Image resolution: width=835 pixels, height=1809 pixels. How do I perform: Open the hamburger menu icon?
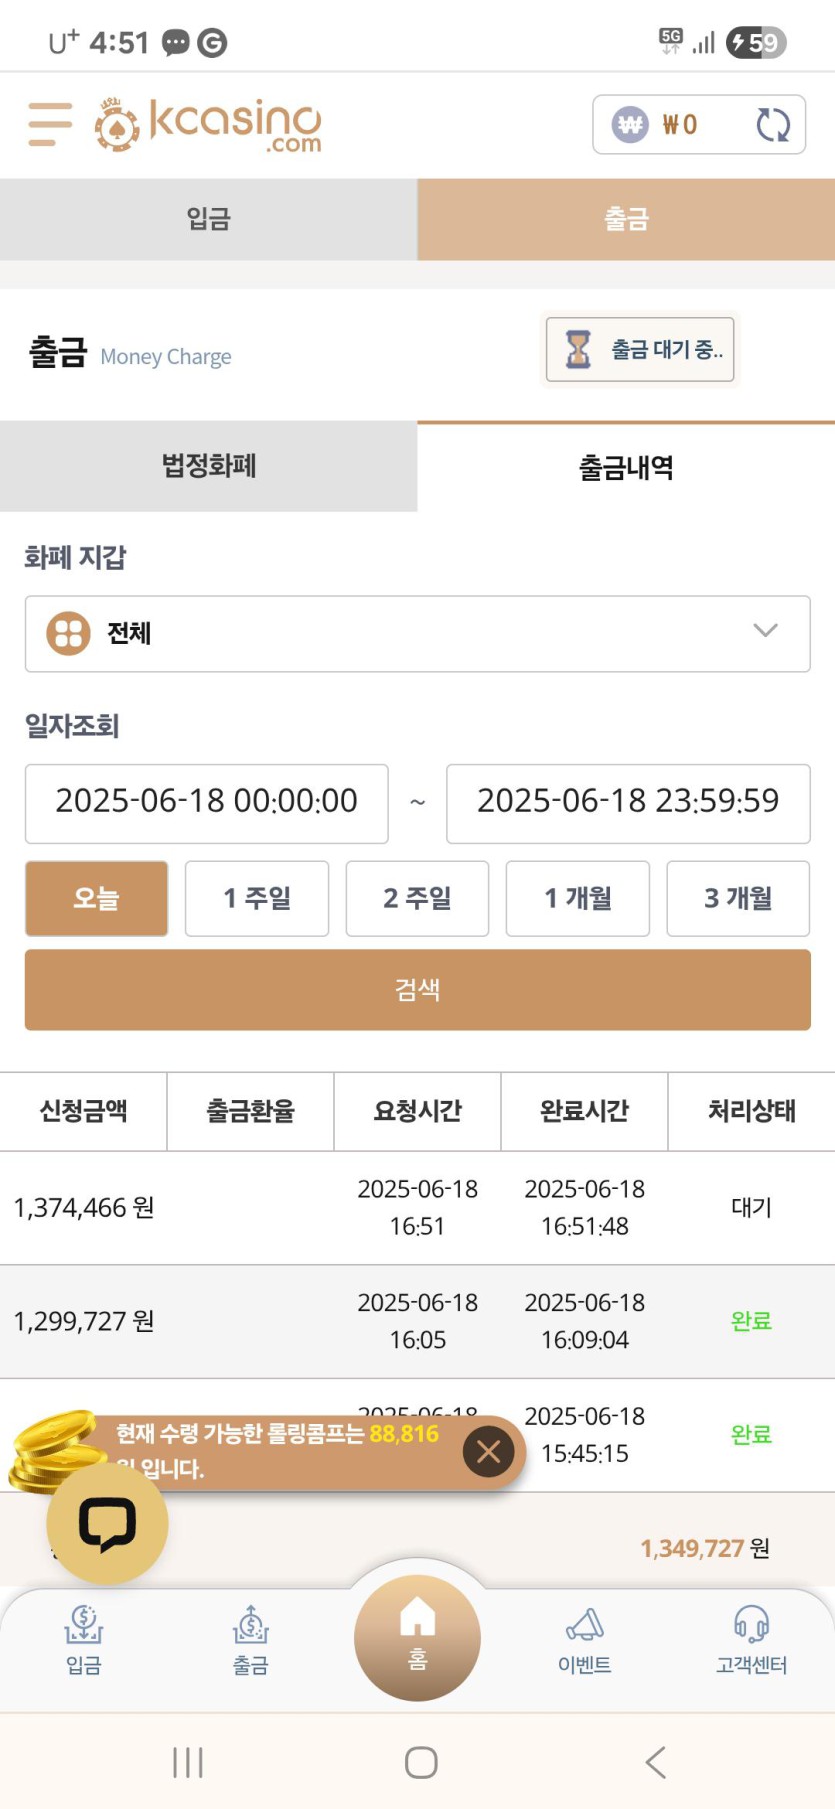pos(50,124)
